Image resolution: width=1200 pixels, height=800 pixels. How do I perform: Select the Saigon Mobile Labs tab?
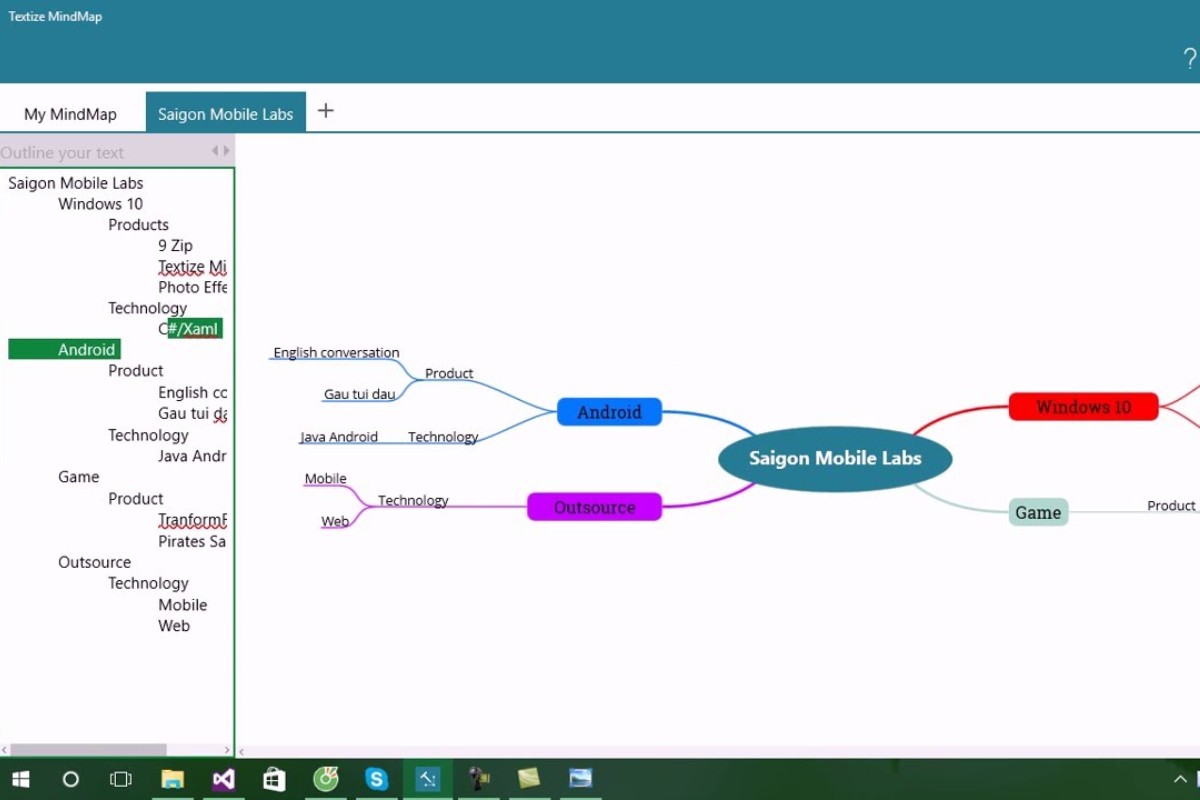(x=226, y=114)
